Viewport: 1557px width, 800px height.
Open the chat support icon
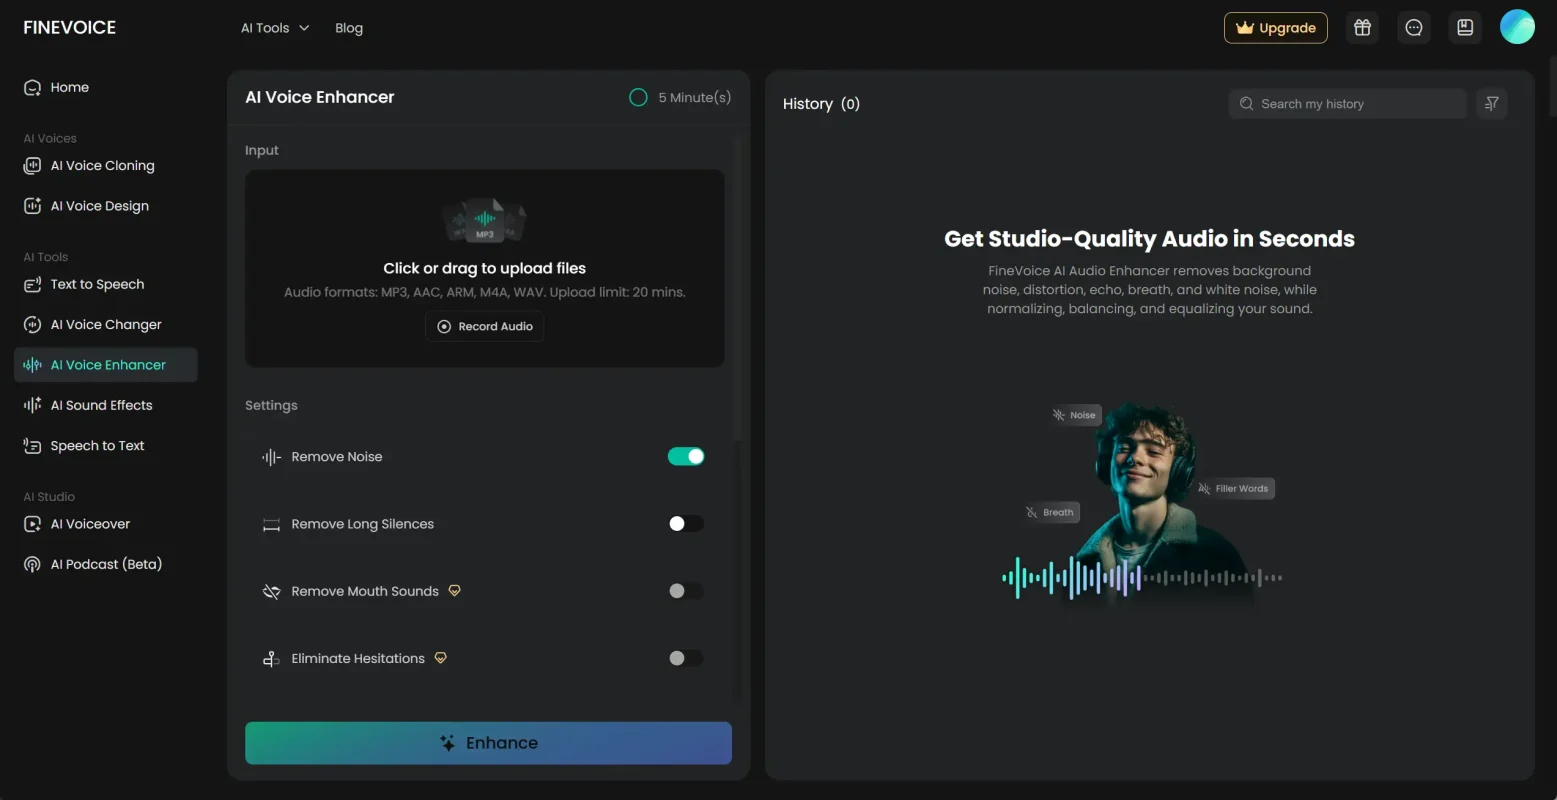(x=1413, y=28)
